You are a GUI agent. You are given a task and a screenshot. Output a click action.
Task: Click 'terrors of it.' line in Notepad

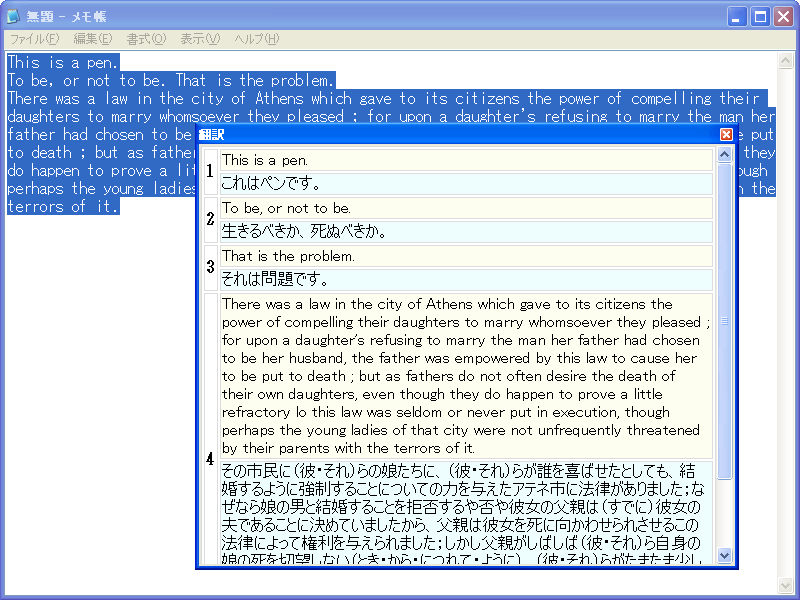(x=63, y=206)
